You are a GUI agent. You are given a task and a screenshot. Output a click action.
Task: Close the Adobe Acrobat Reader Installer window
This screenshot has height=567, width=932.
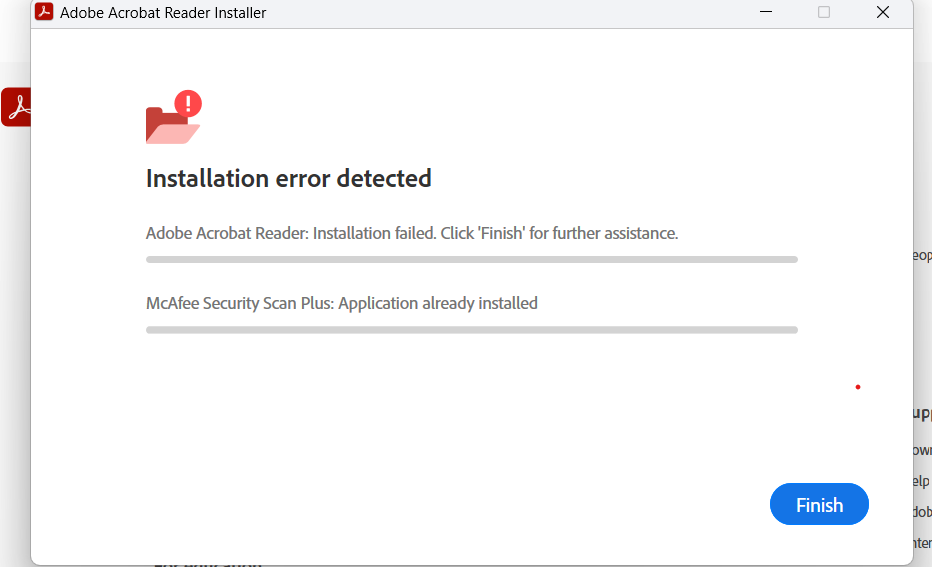pos(883,13)
